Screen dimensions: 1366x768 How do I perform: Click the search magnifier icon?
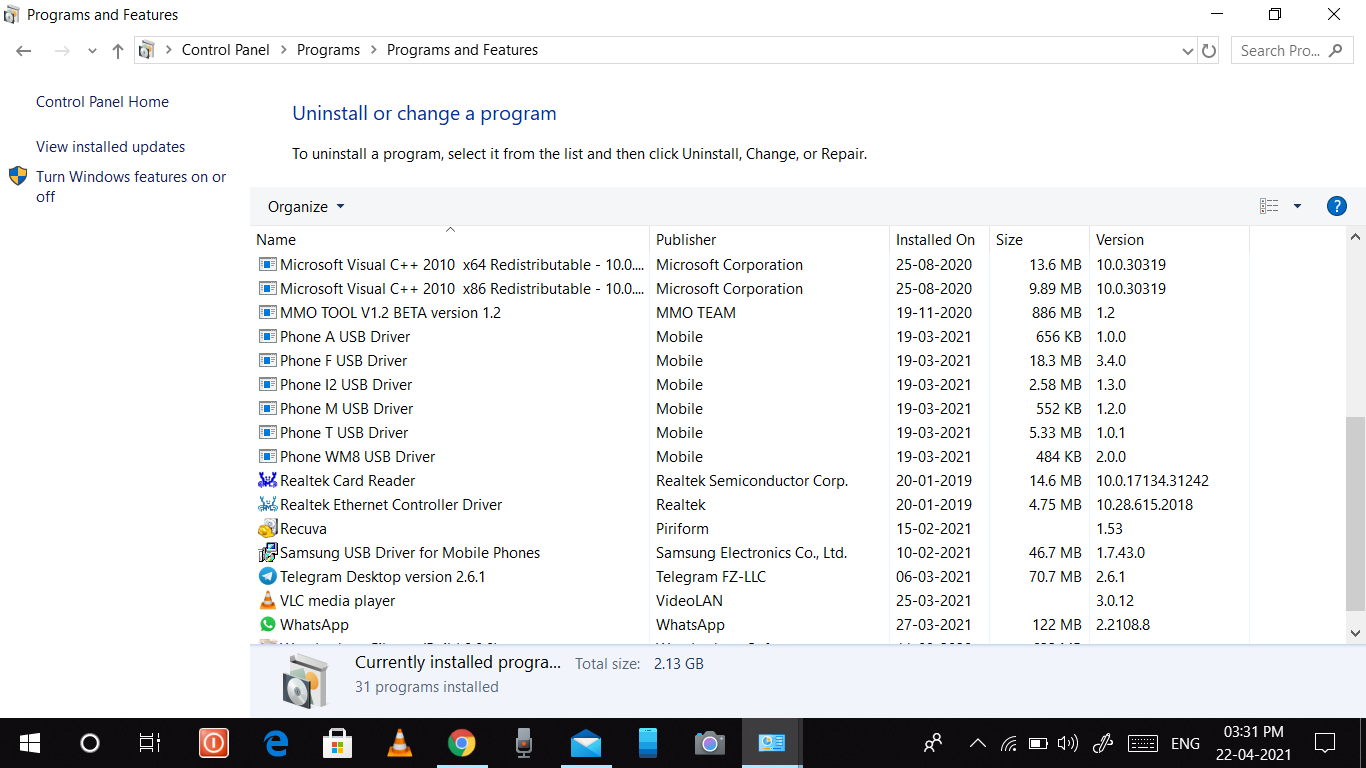click(1335, 50)
